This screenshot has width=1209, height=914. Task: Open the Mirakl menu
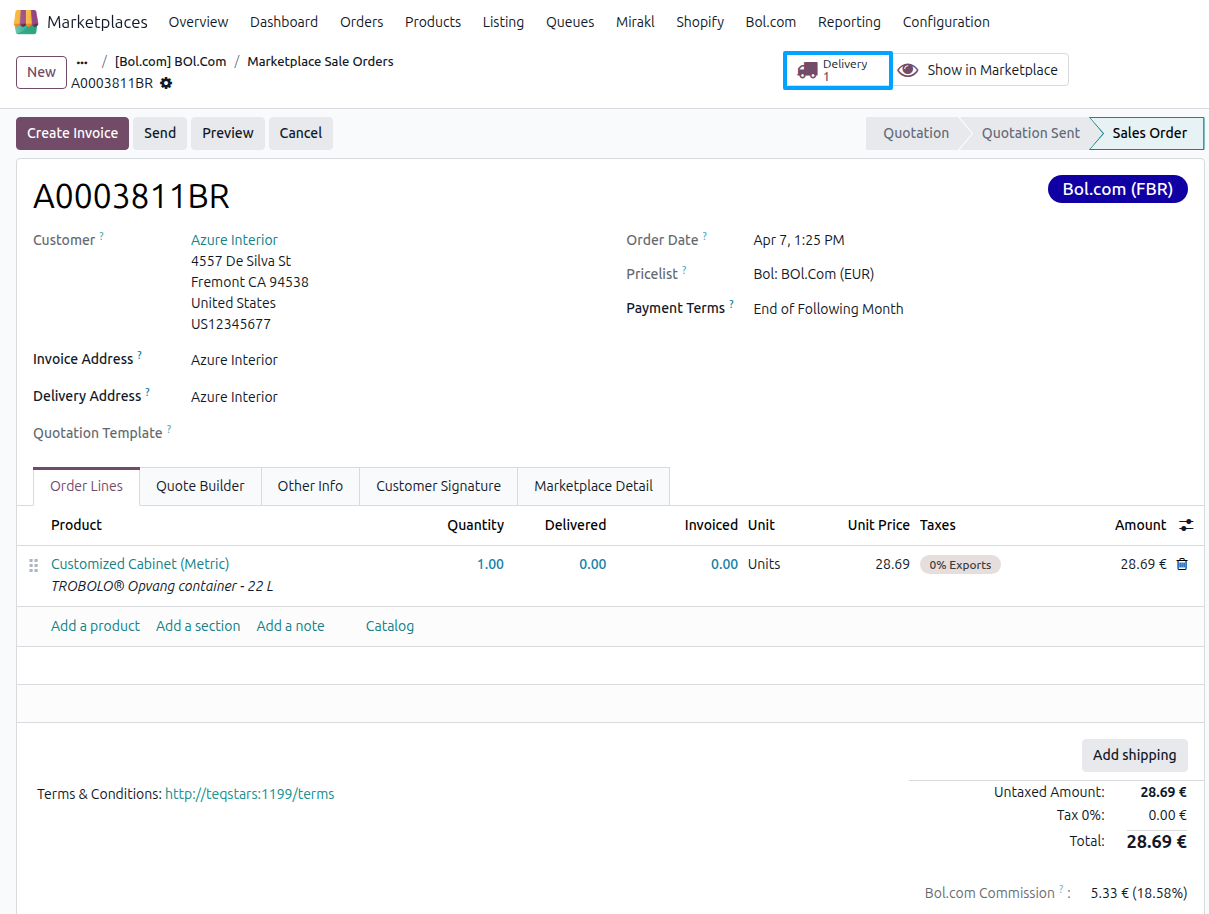point(635,22)
